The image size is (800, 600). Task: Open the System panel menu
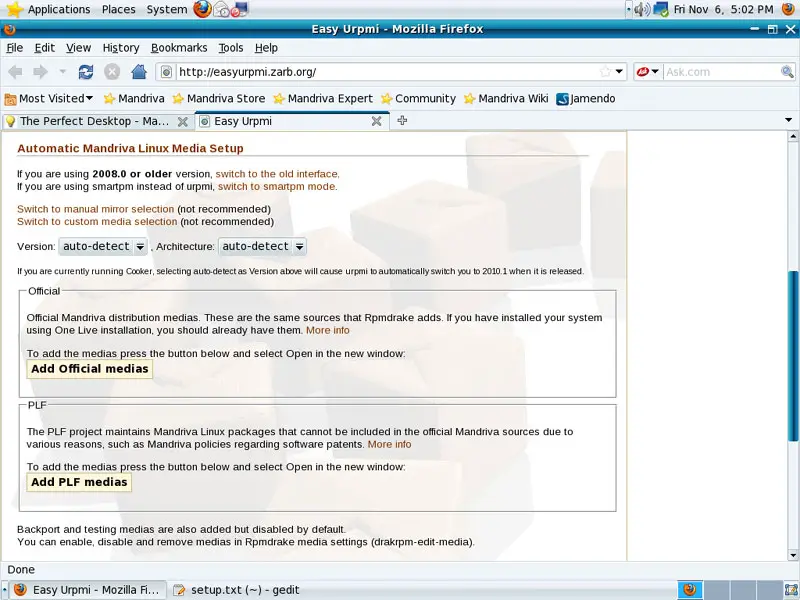(166, 9)
